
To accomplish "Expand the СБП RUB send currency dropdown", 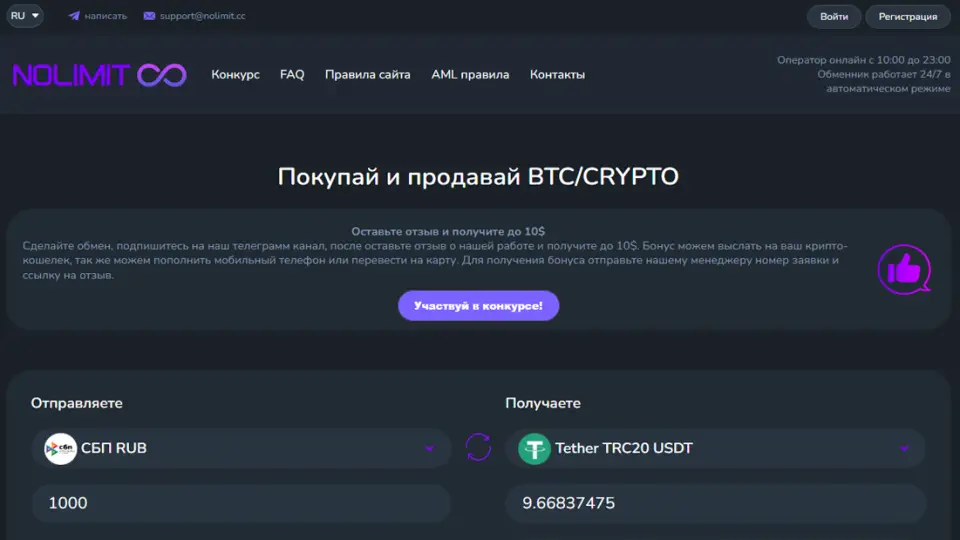I will [241, 448].
